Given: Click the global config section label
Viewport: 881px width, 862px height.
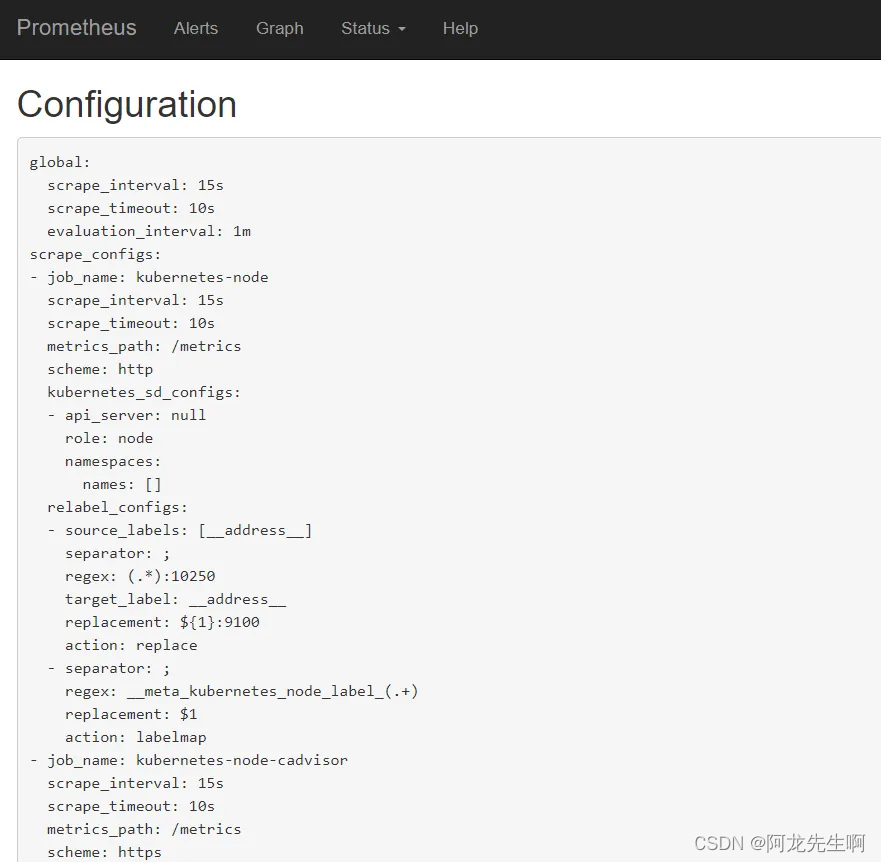Looking at the screenshot, I should coord(58,161).
